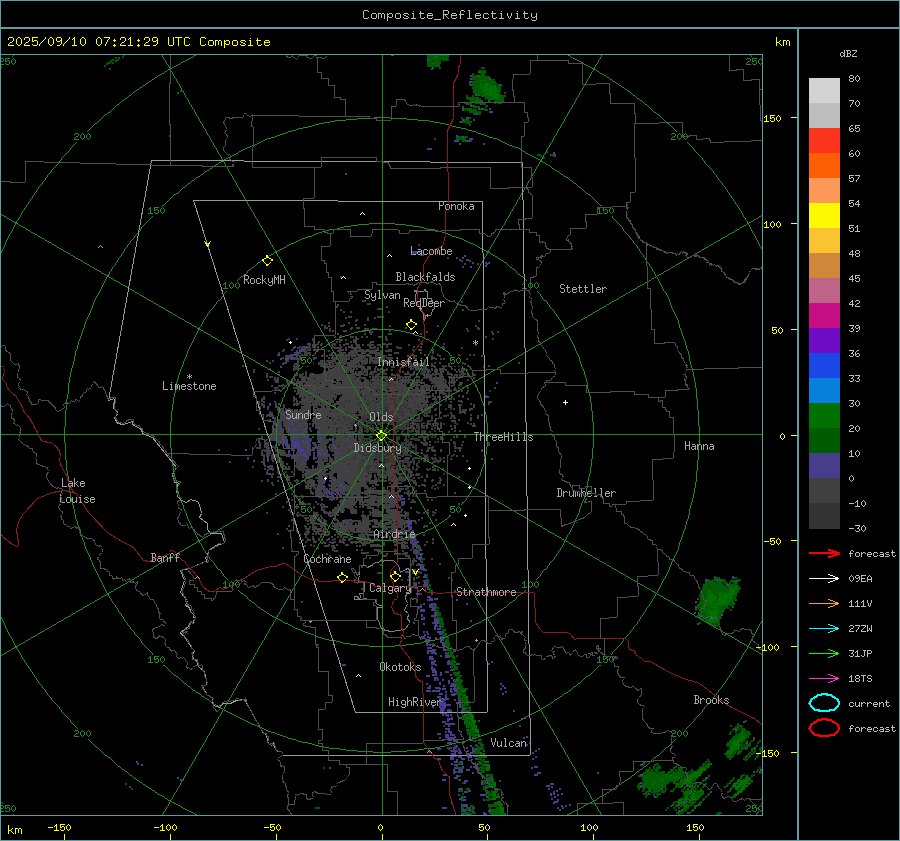This screenshot has height=841, width=900.
Task: Click the Vulcan city label
Action: click(x=509, y=743)
